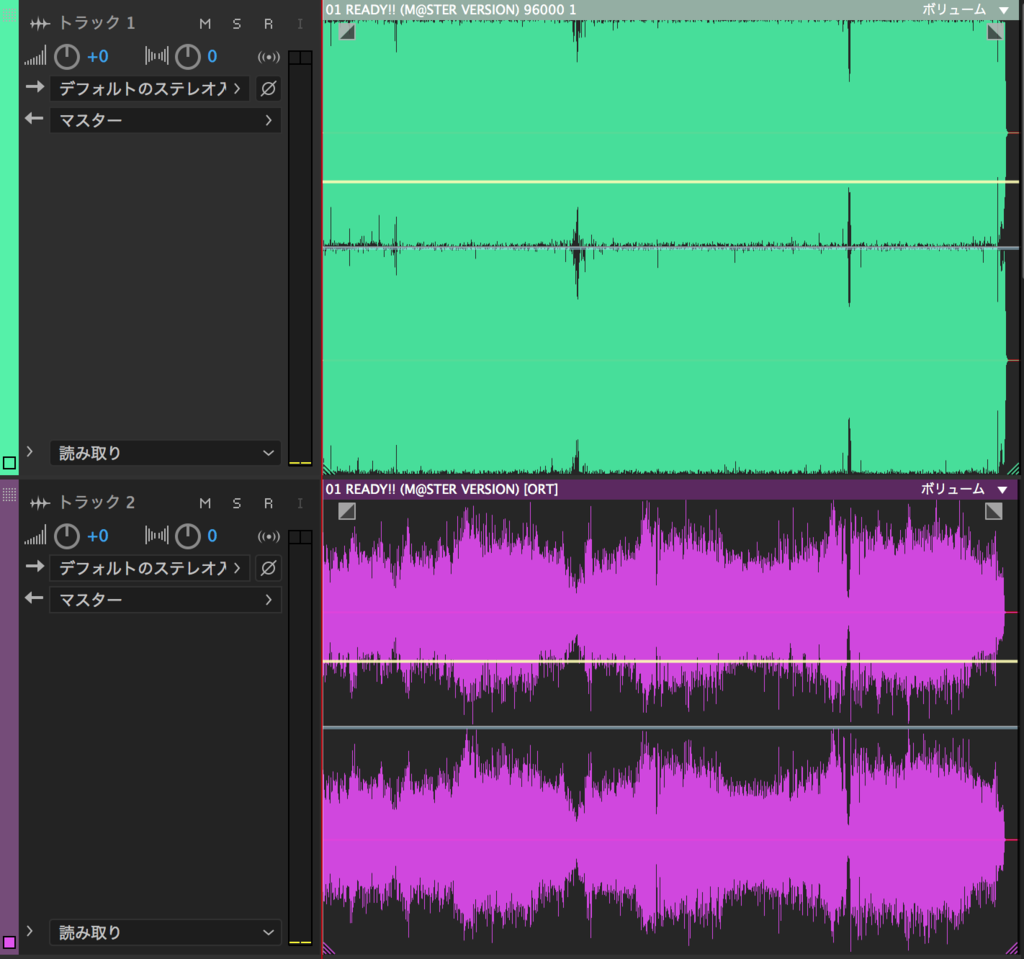Viewport: 1024px width, 959px height.
Task: Click Track 1 waveform icon beside name
Action: pos(40,24)
